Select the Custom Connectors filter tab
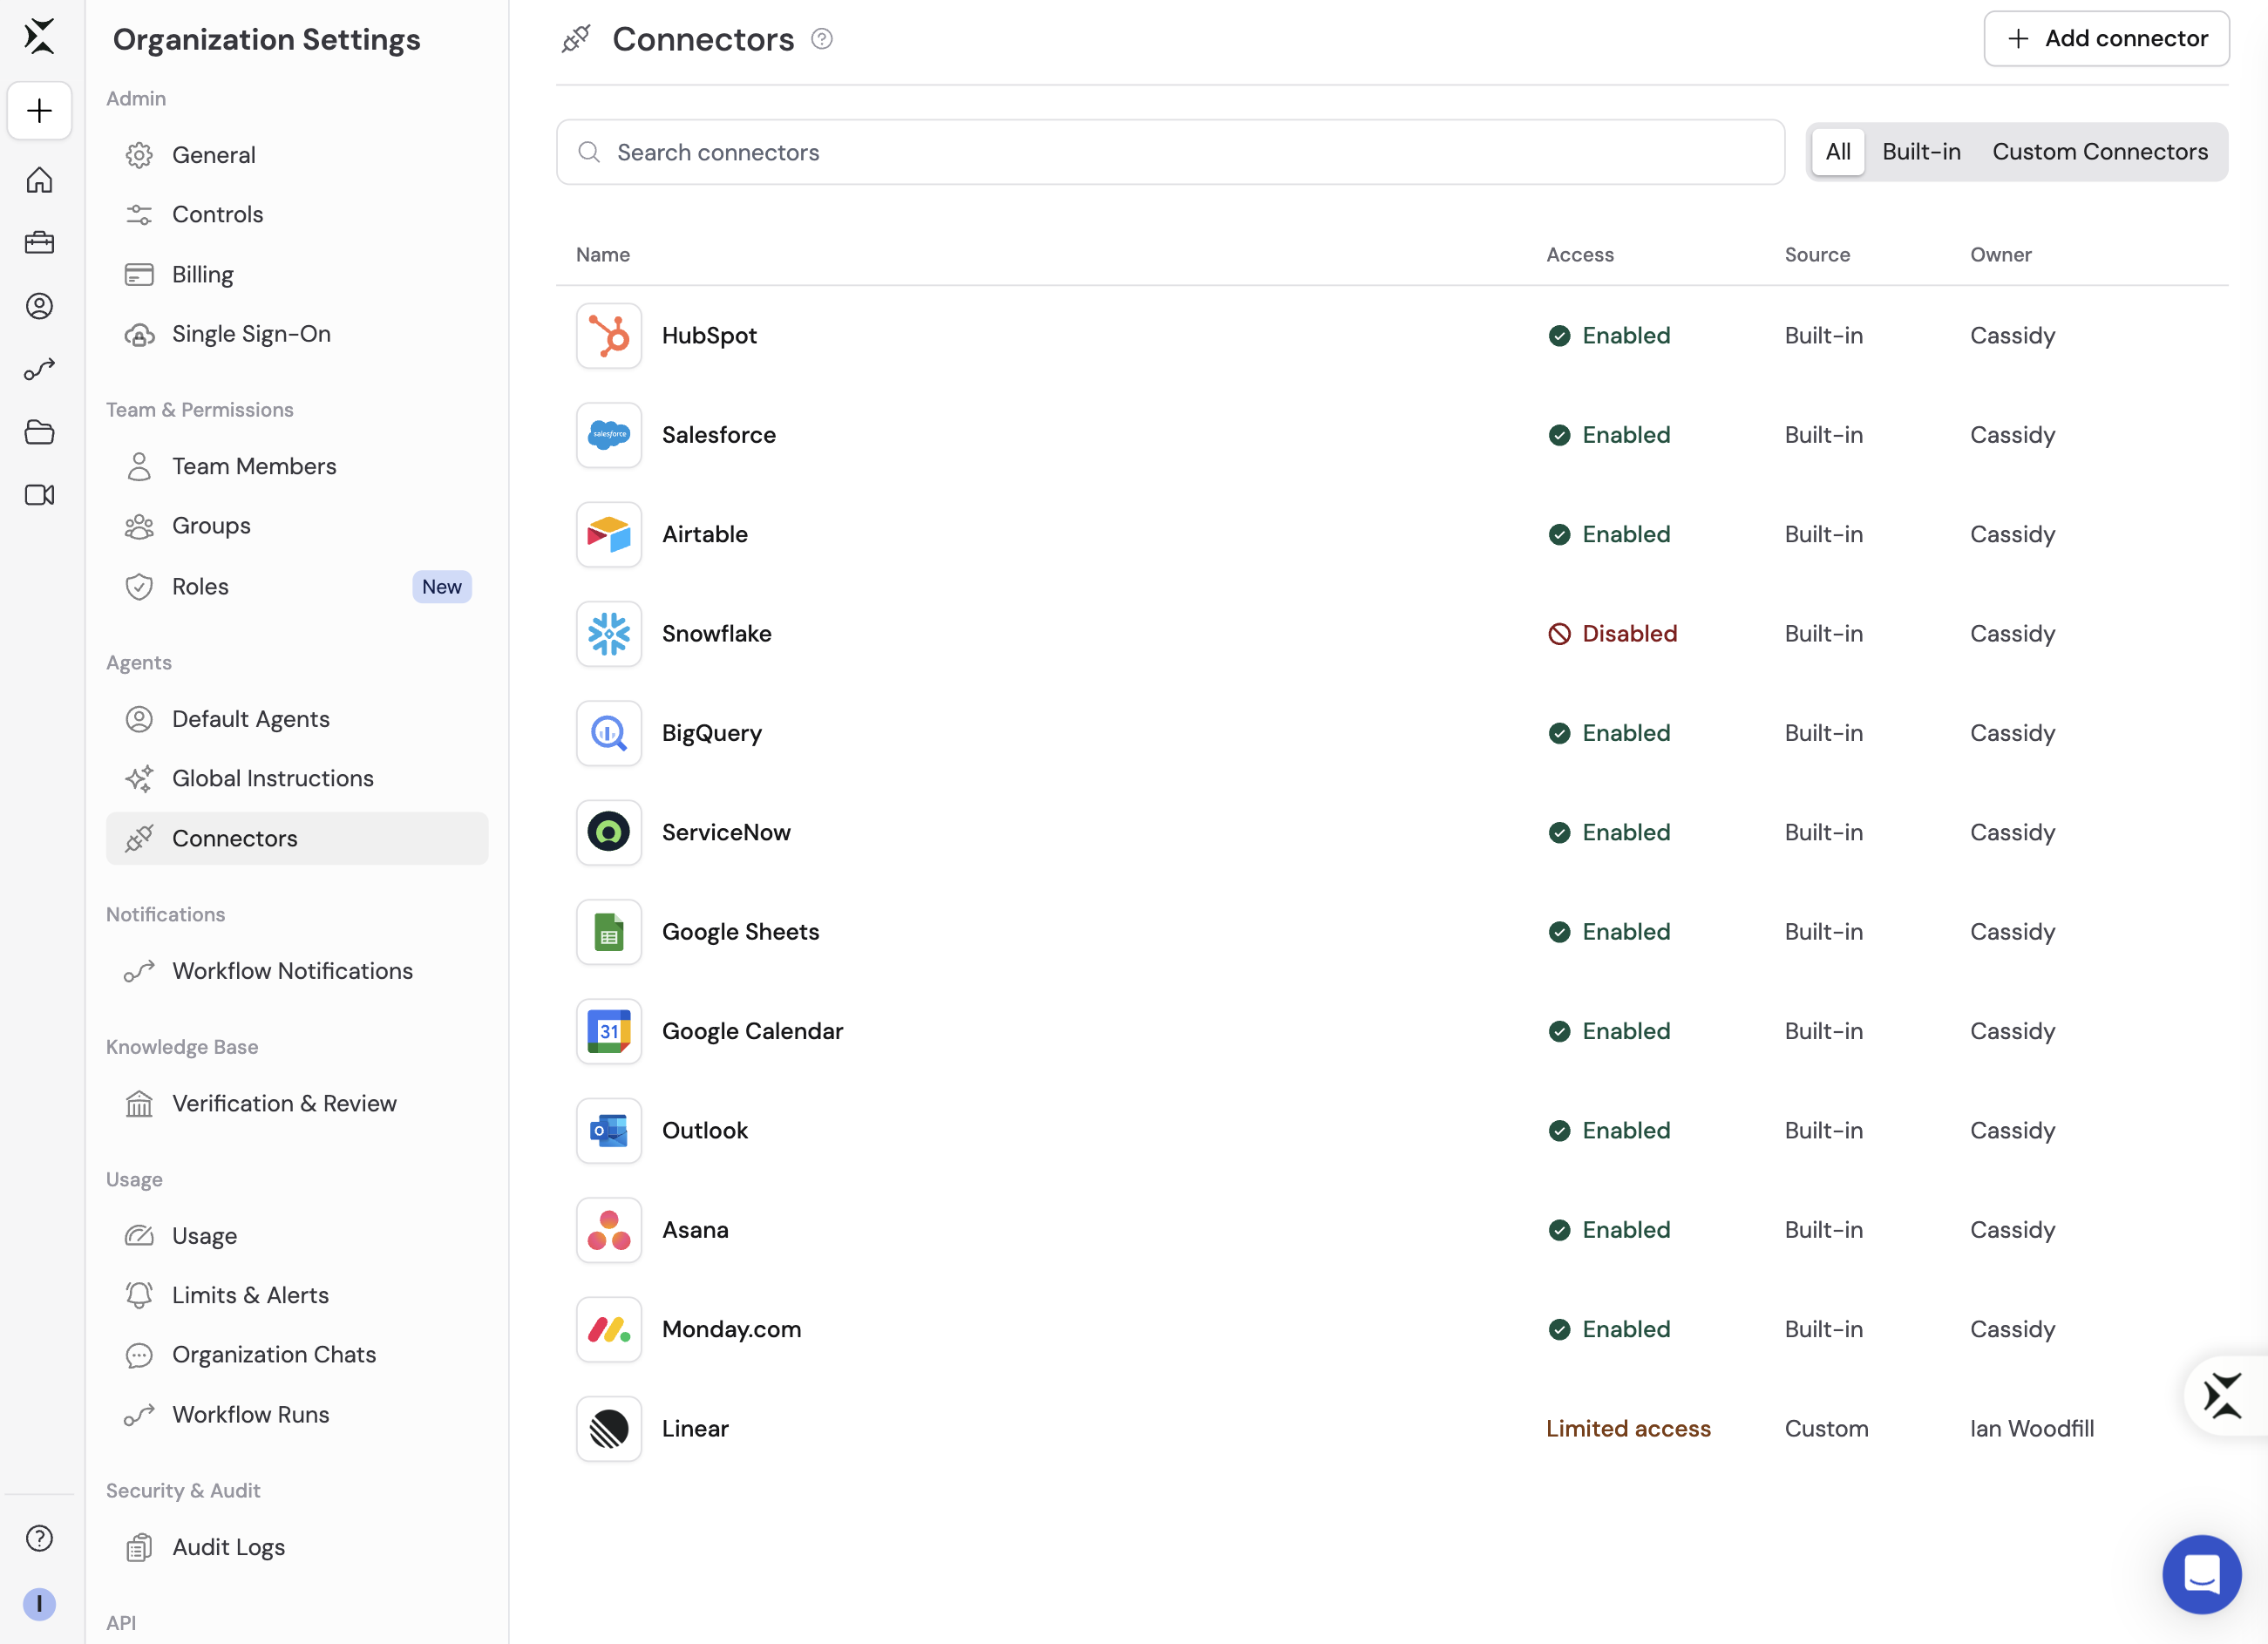 (x=2100, y=152)
